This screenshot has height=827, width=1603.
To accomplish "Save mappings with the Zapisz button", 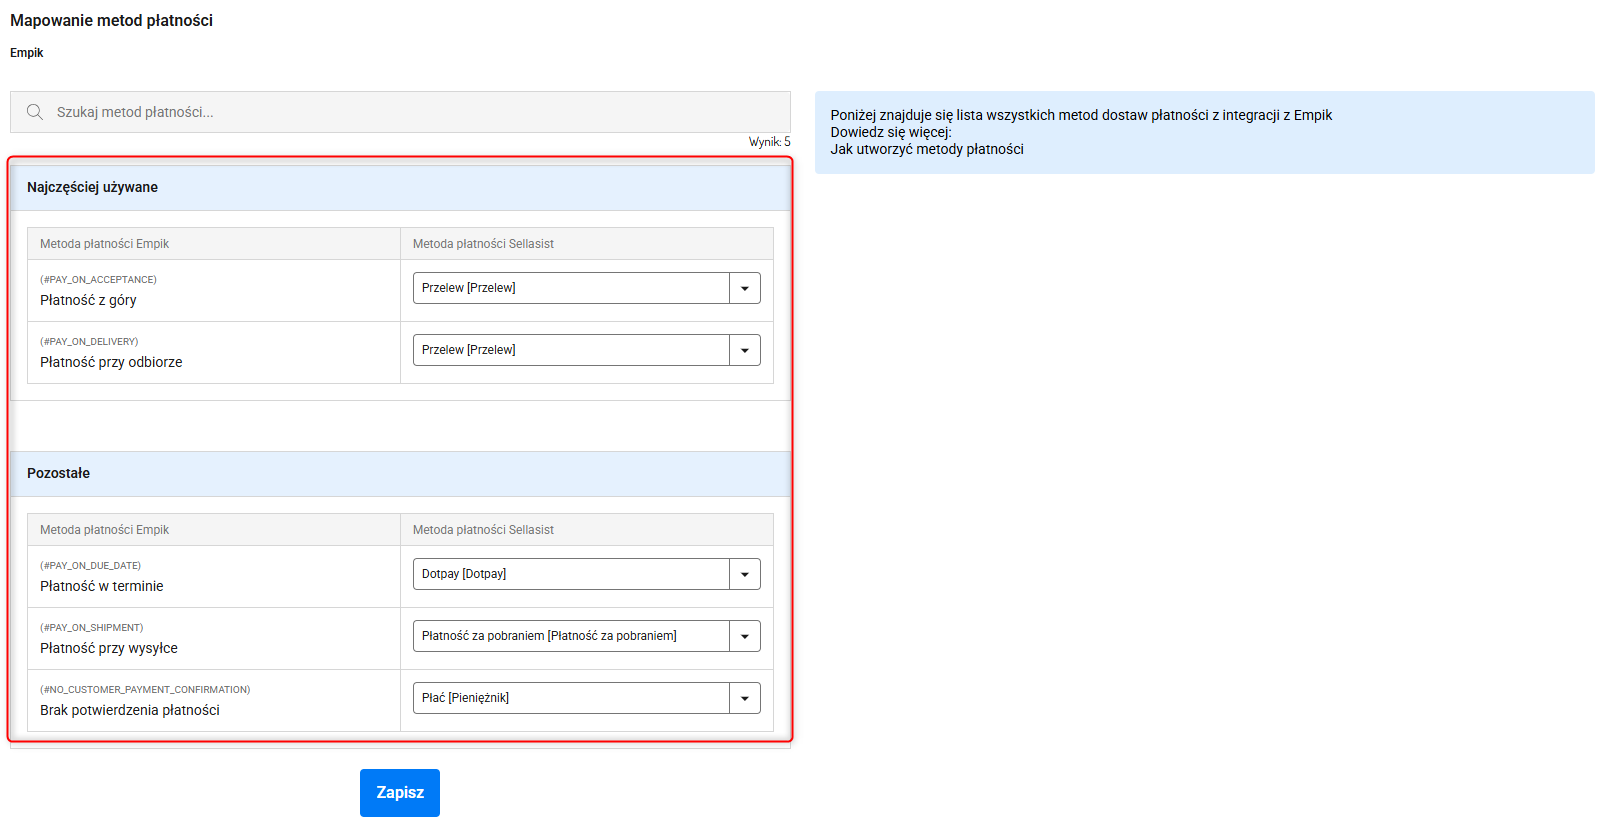I will pos(400,793).
